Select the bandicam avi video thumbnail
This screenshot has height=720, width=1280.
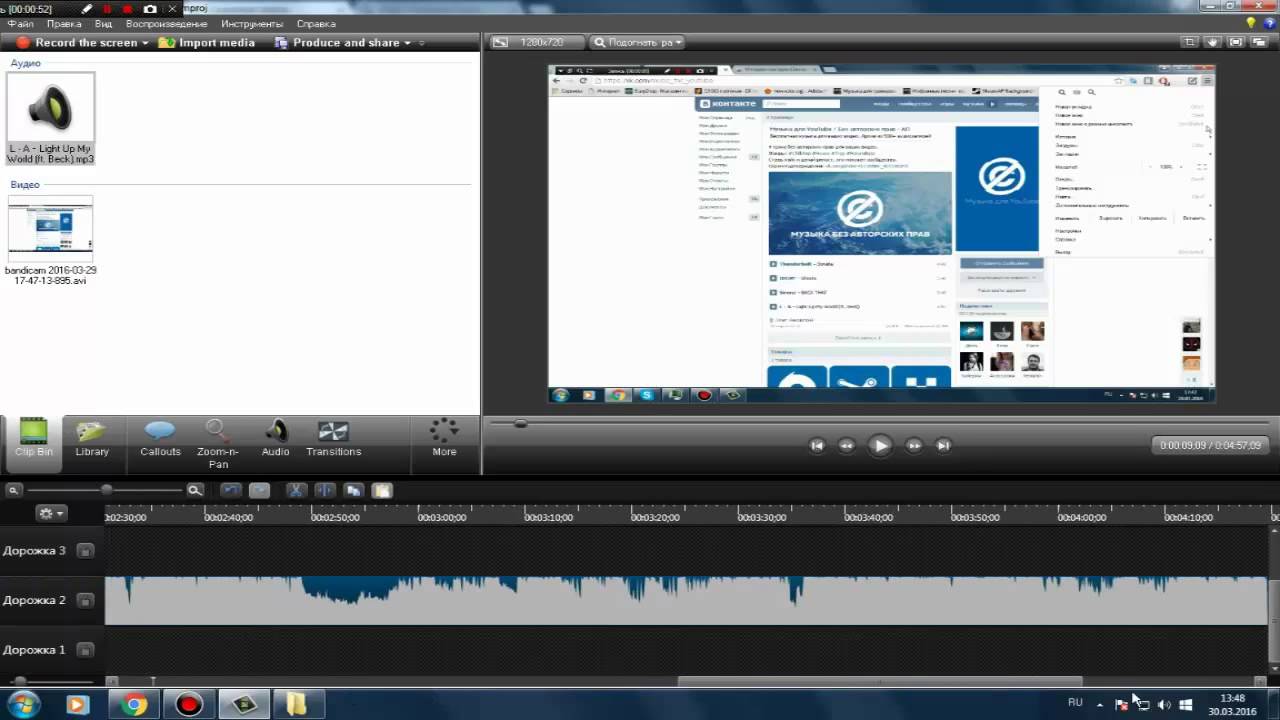pyautogui.click(x=50, y=228)
